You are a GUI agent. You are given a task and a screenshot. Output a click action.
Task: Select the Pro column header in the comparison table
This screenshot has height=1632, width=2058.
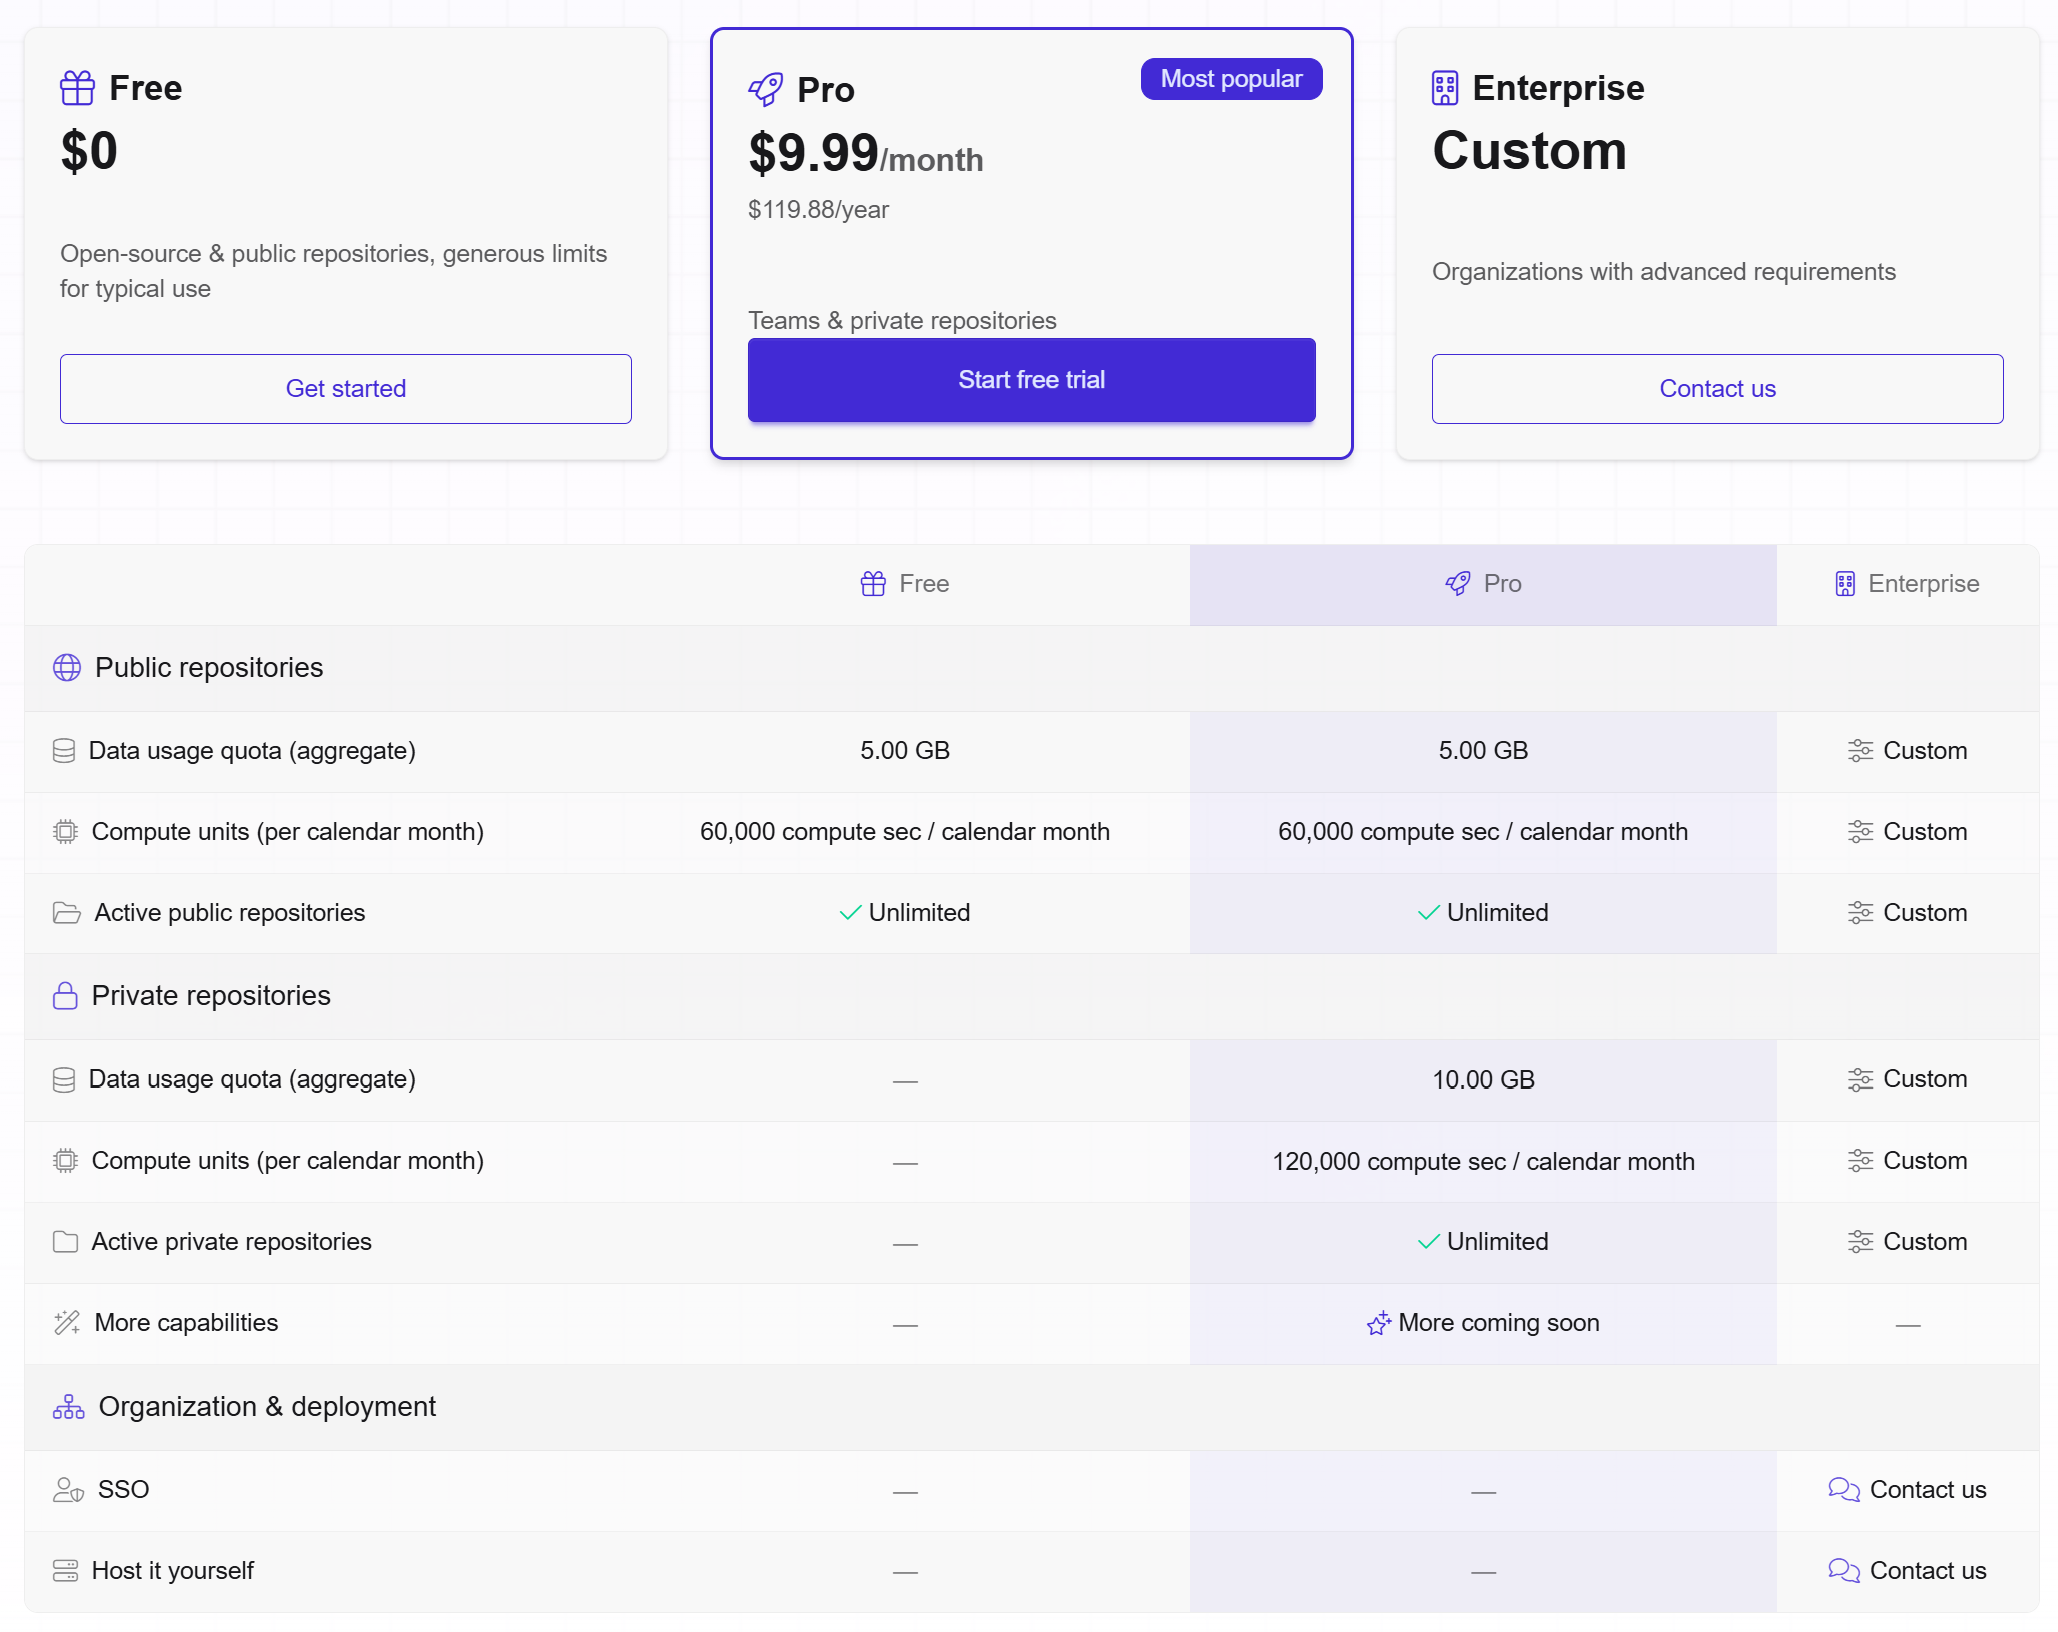tap(1483, 584)
